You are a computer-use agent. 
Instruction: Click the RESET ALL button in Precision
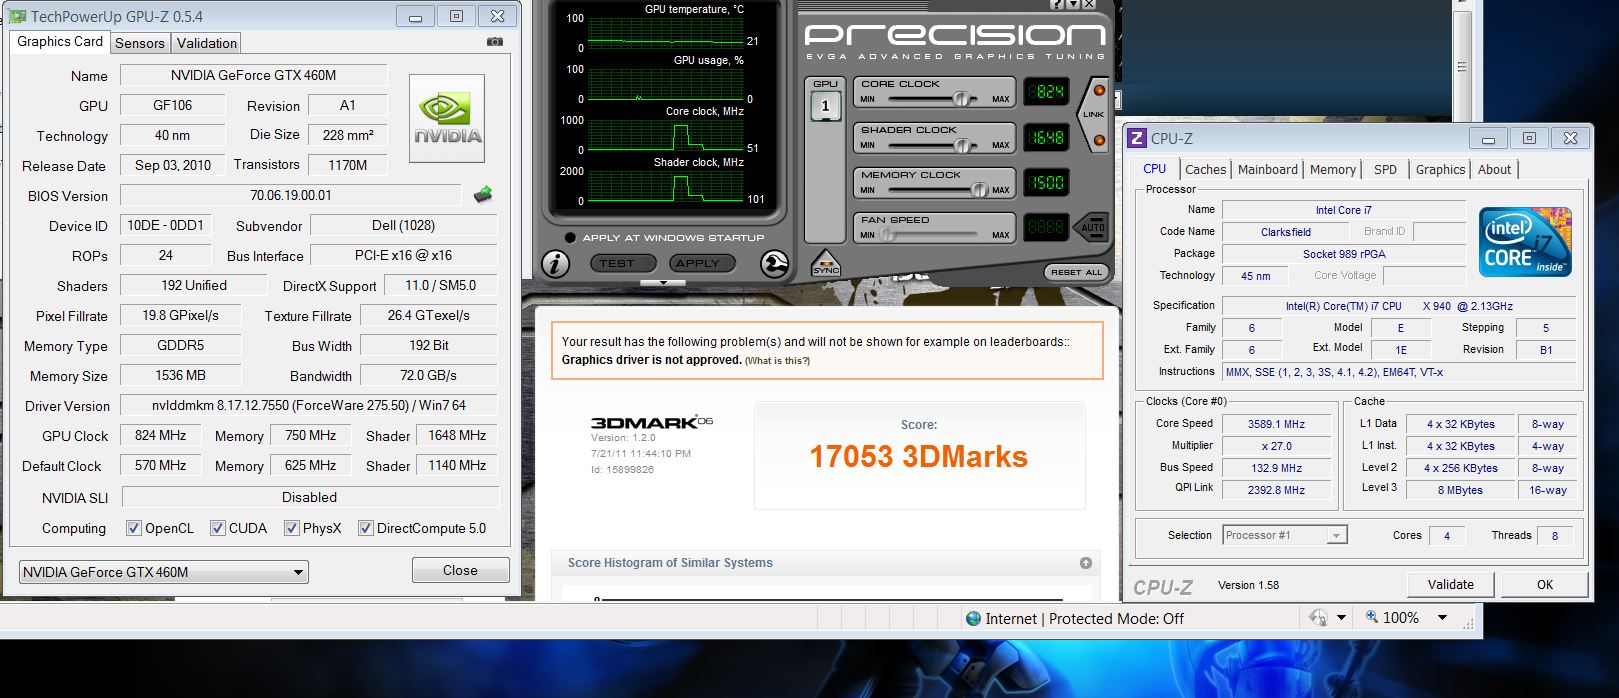pos(1076,272)
